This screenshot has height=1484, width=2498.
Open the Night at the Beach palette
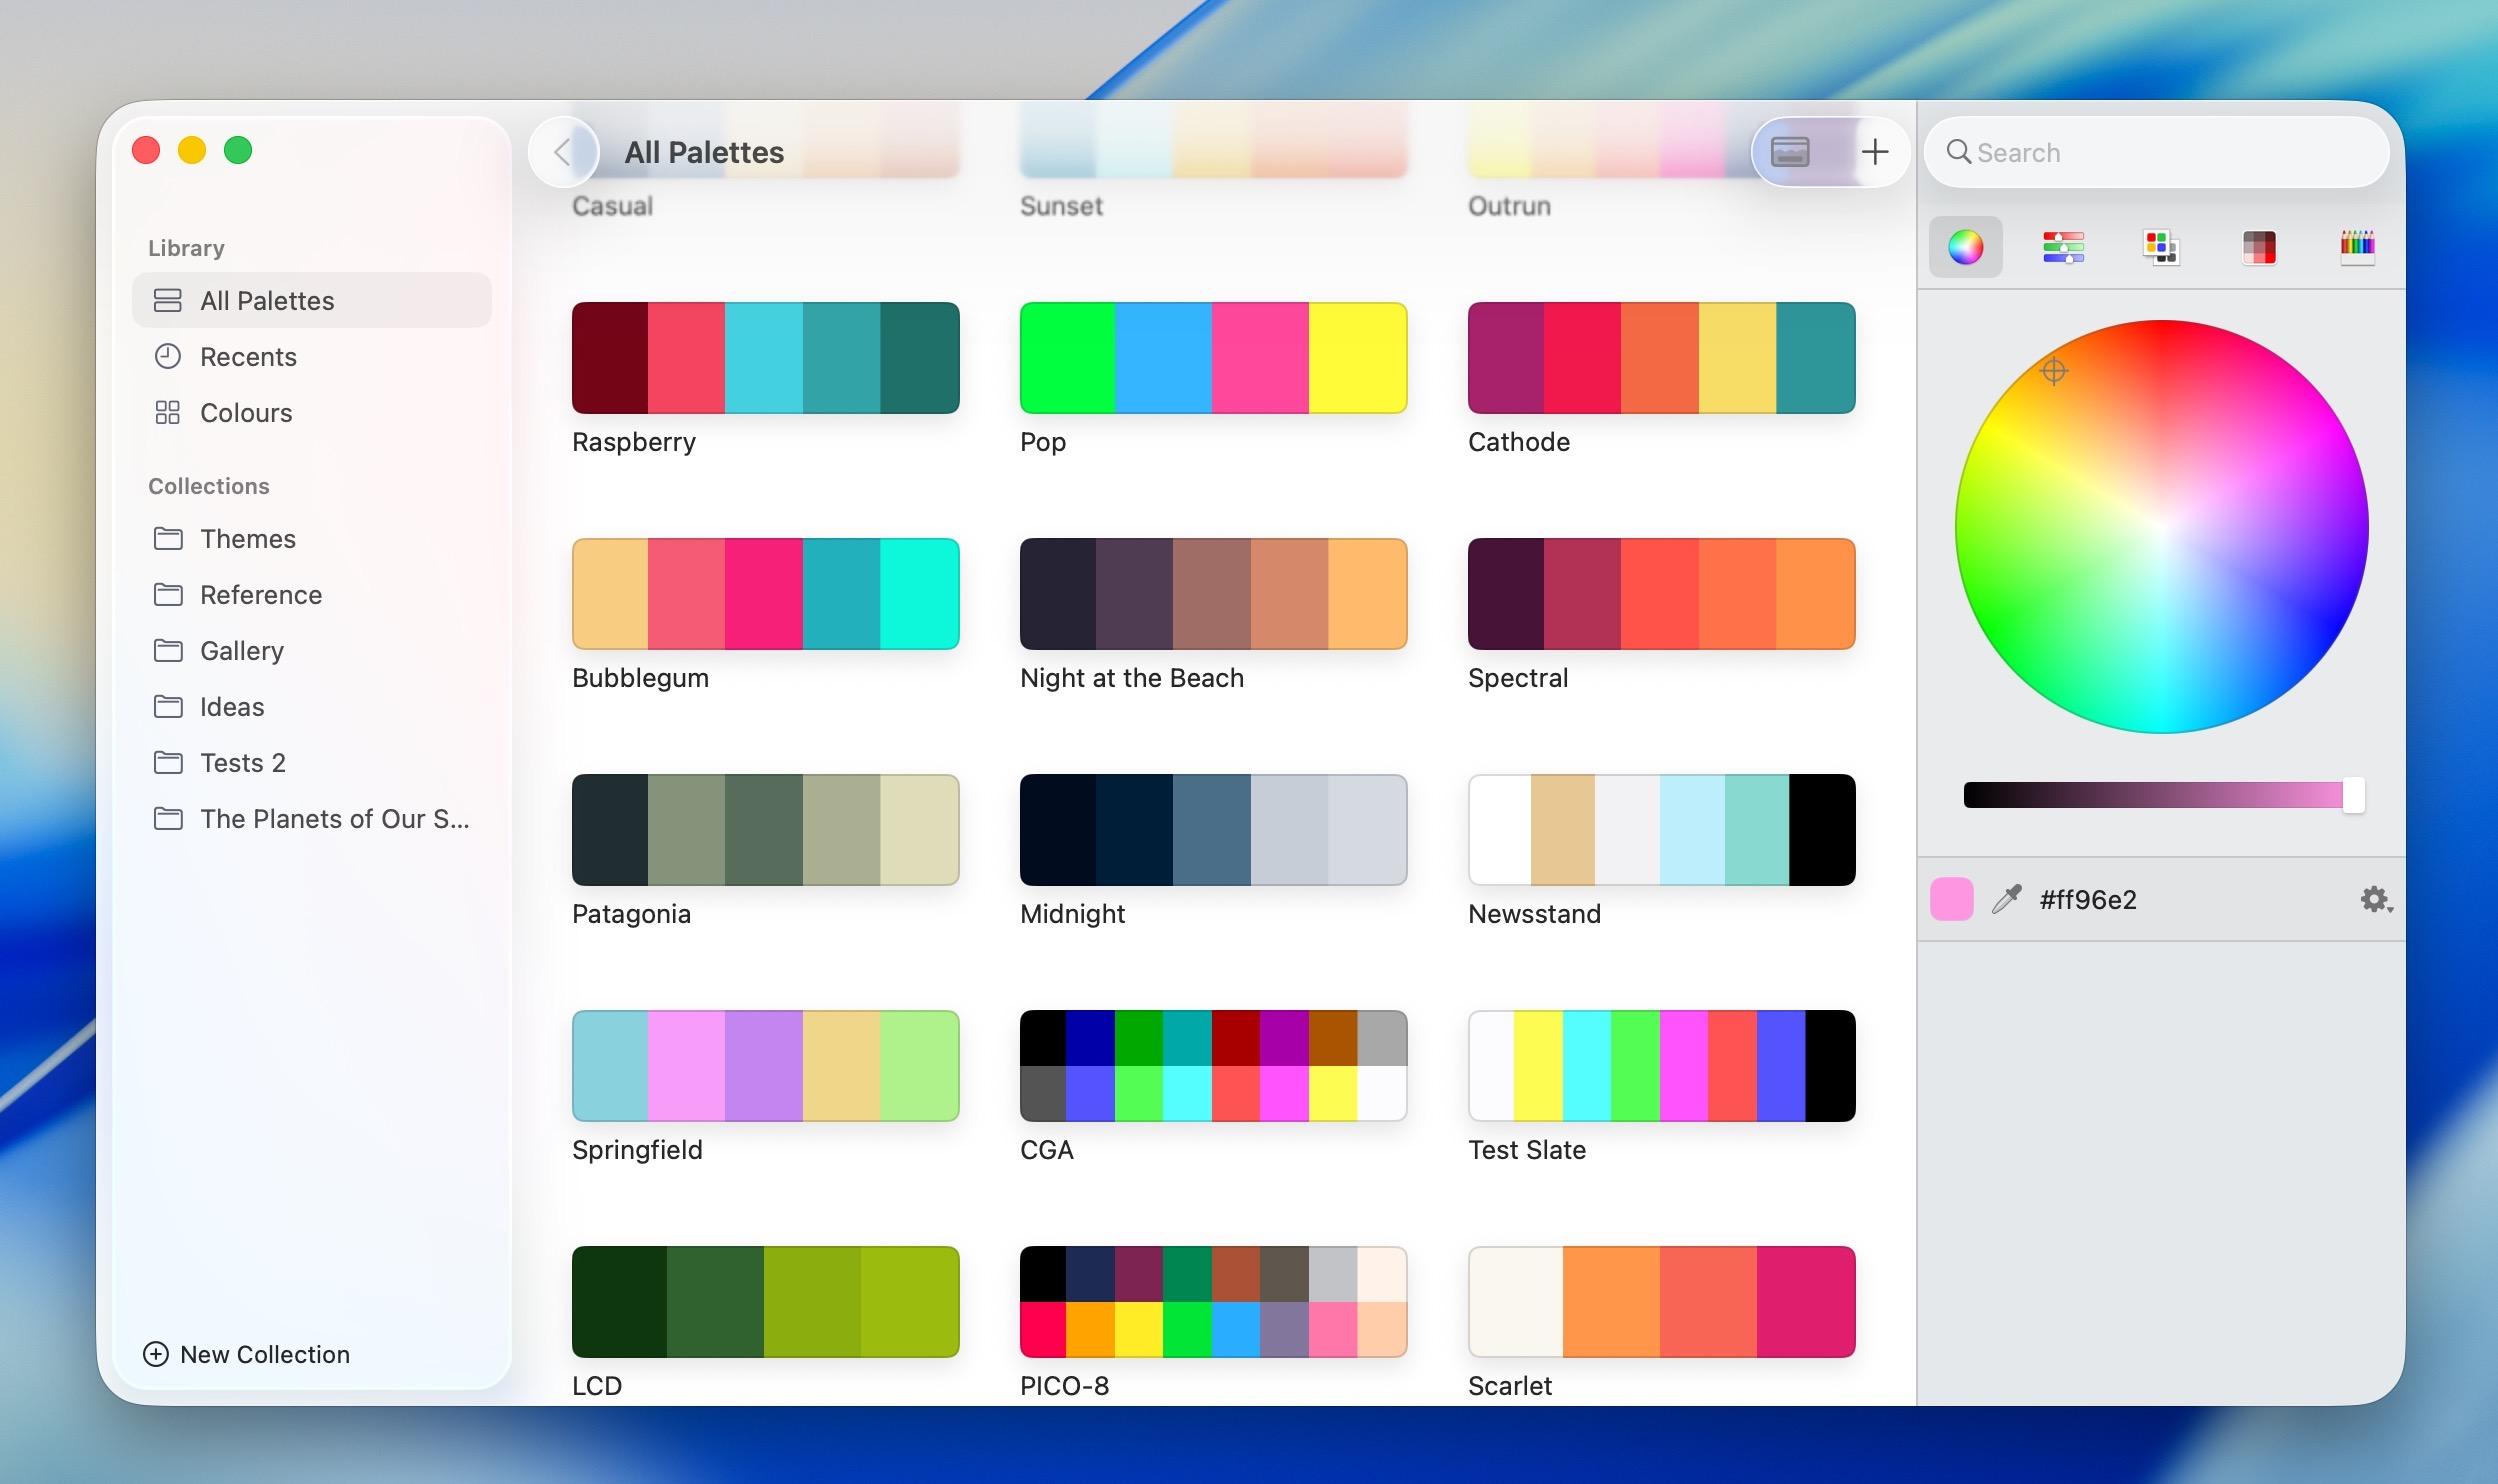(x=1213, y=594)
